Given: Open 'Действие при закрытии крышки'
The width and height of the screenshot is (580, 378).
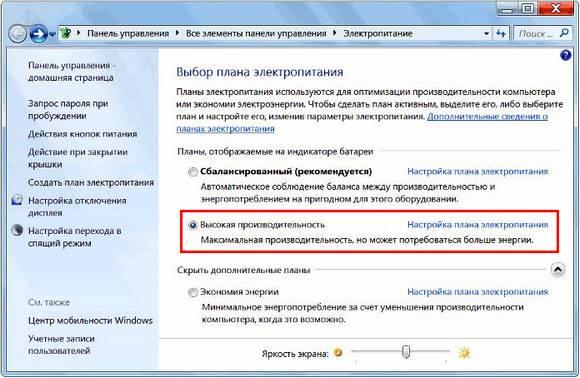Looking at the screenshot, I should pyautogui.click(x=78, y=158).
